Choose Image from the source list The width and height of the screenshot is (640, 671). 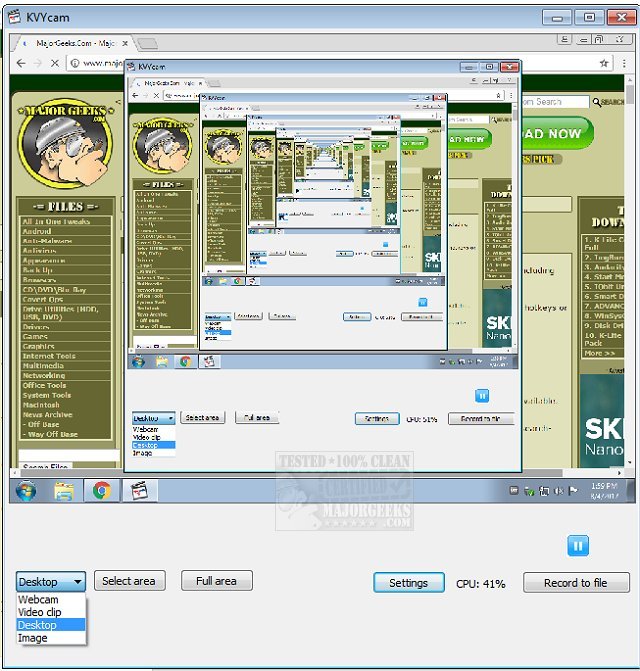click(51, 638)
